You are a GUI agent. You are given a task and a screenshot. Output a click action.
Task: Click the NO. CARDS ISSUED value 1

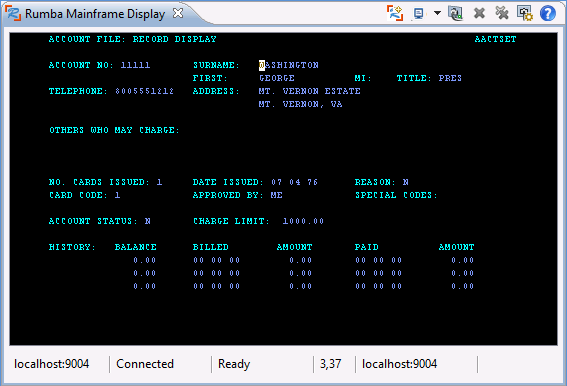(x=159, y=182)
